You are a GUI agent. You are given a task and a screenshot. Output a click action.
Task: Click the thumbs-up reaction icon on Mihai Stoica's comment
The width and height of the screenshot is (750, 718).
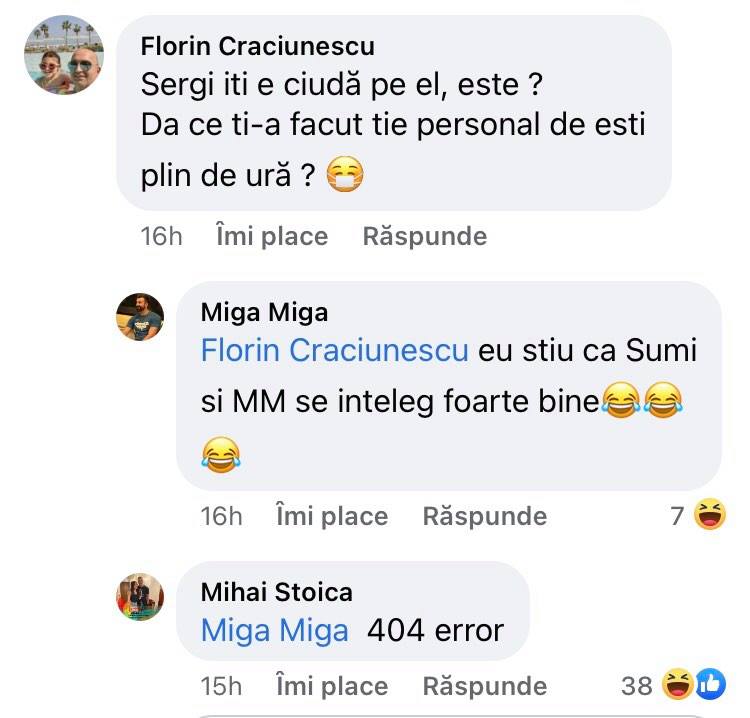[x=708, y=686]
